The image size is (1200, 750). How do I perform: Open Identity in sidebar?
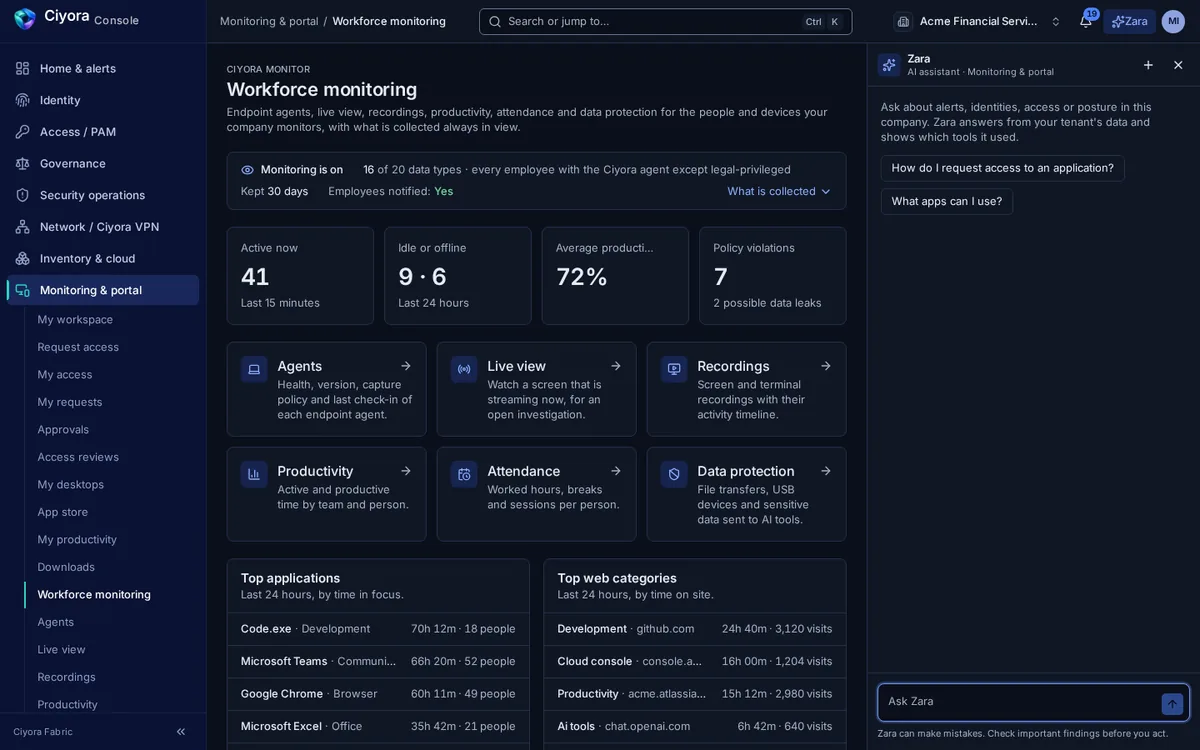pos(103,100)
